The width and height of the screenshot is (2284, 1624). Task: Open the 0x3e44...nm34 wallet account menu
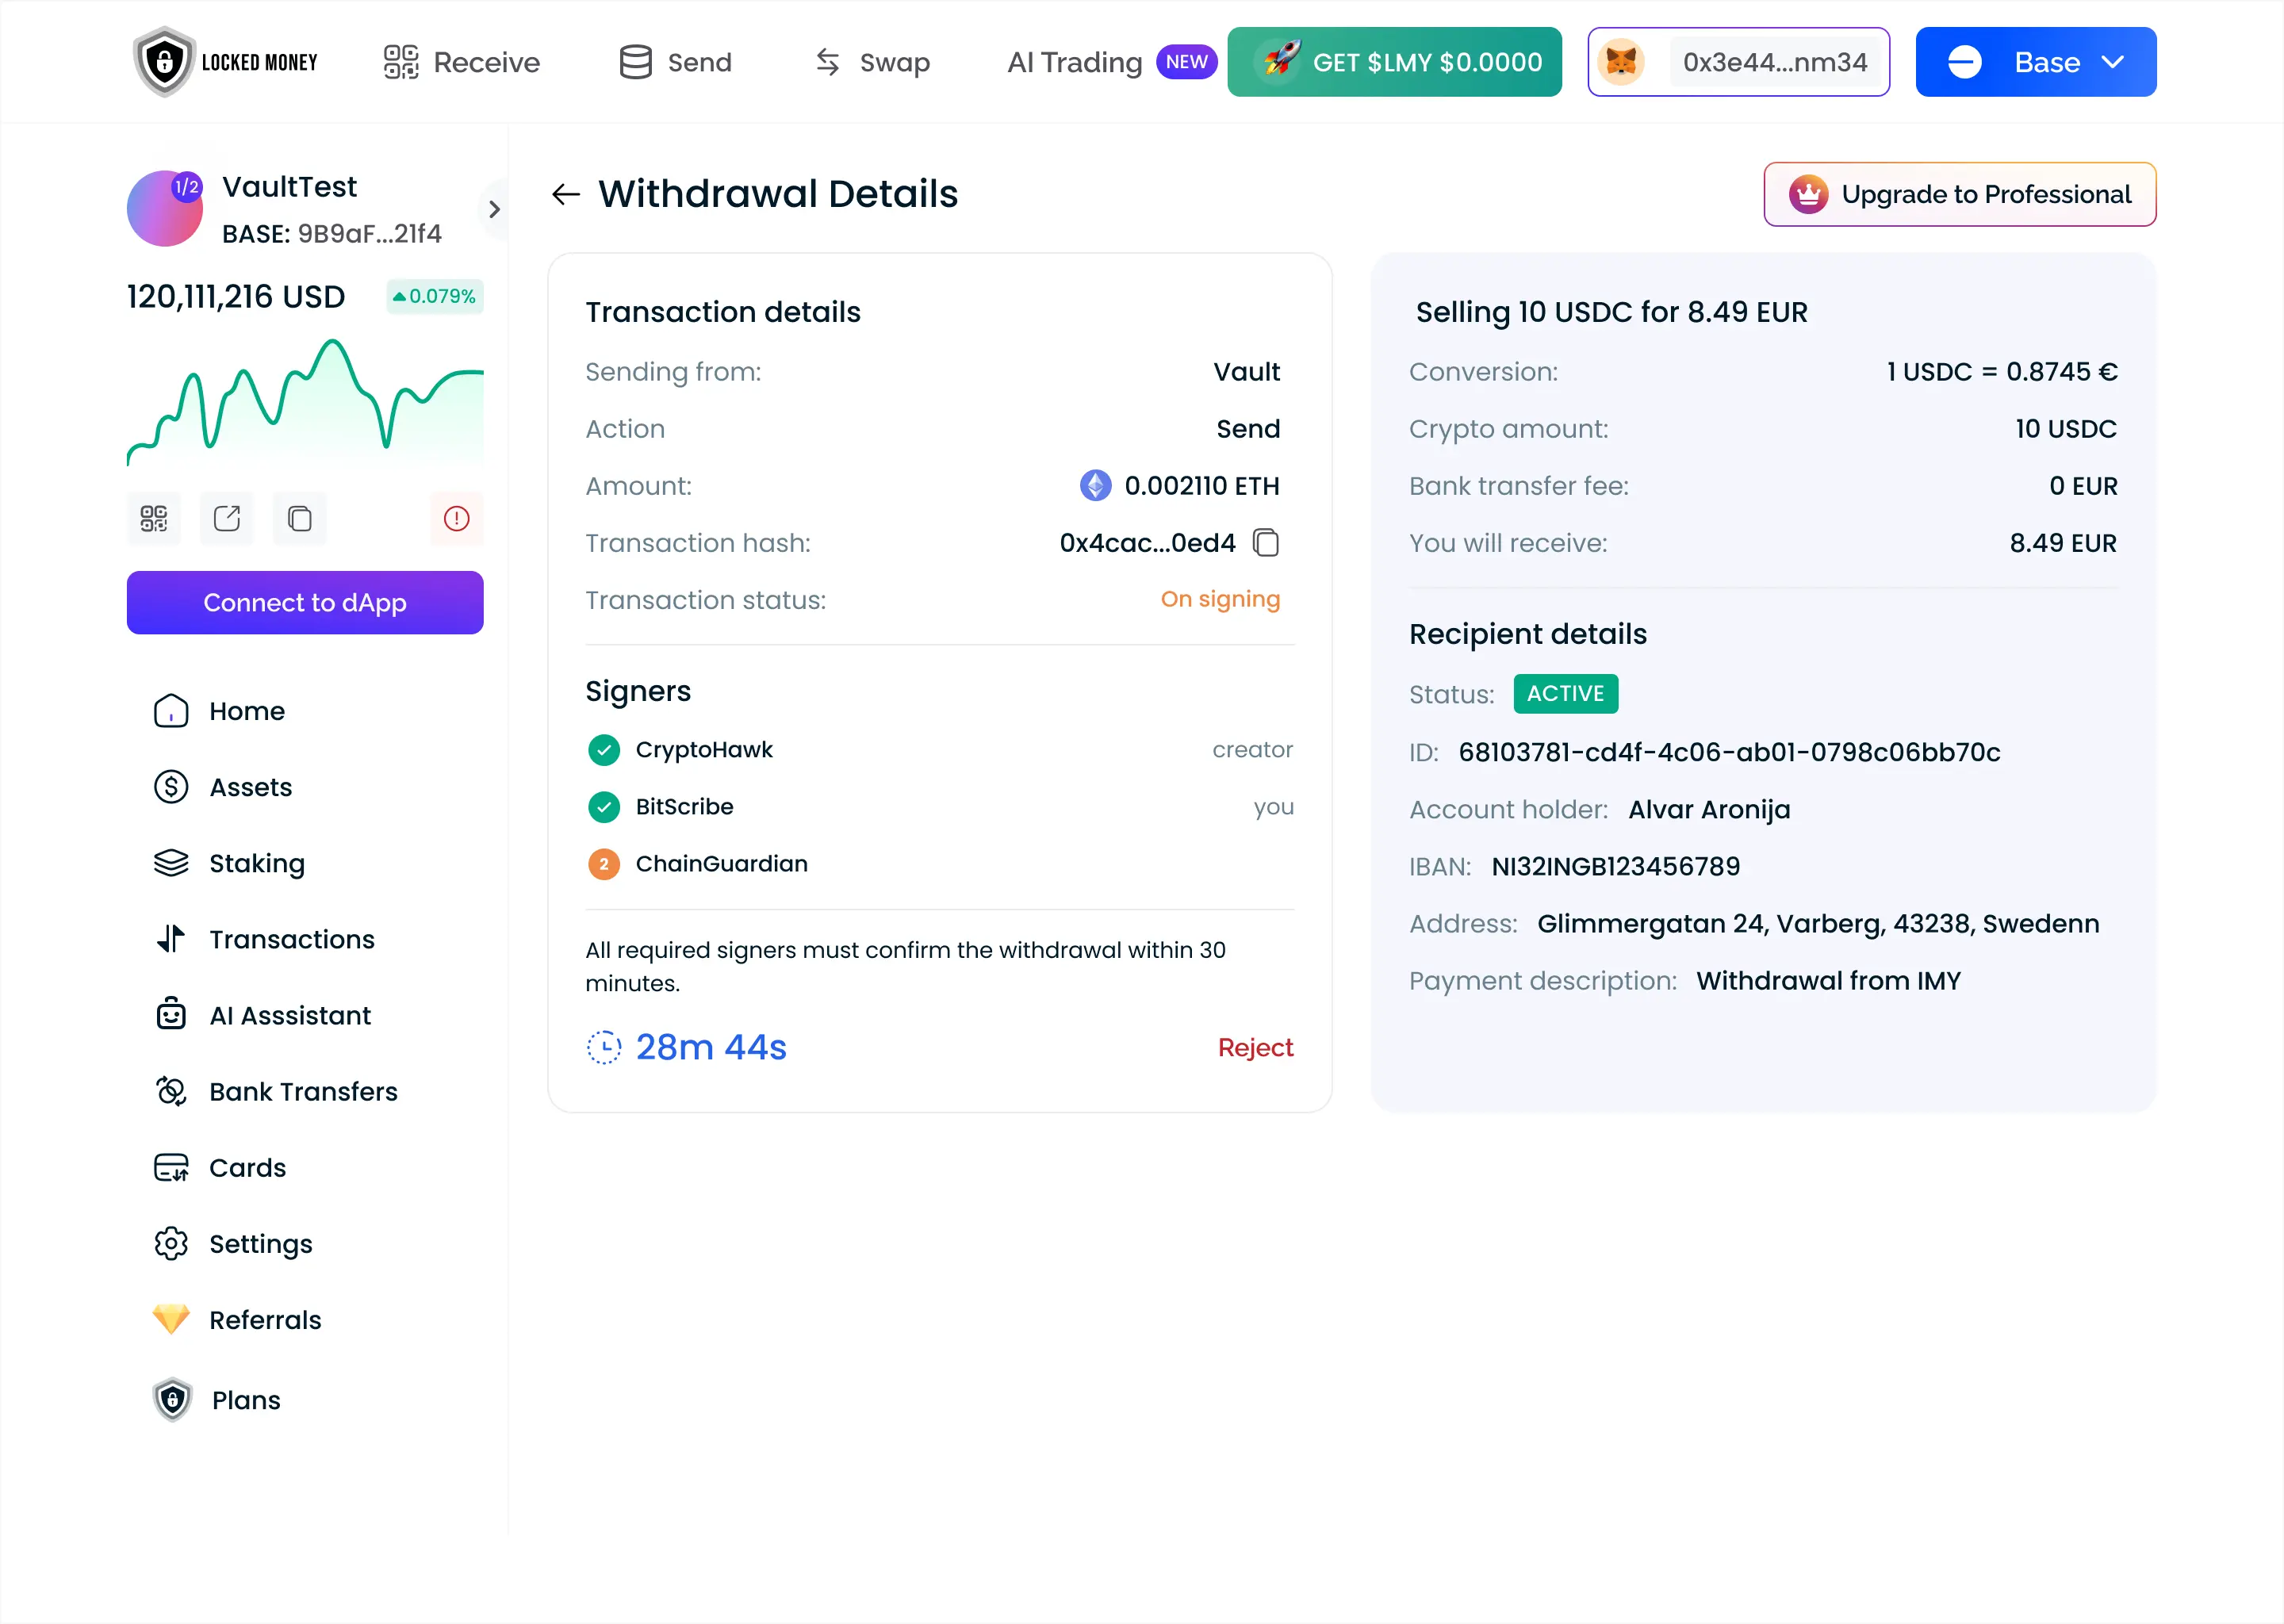click(x=1773, y=62)
